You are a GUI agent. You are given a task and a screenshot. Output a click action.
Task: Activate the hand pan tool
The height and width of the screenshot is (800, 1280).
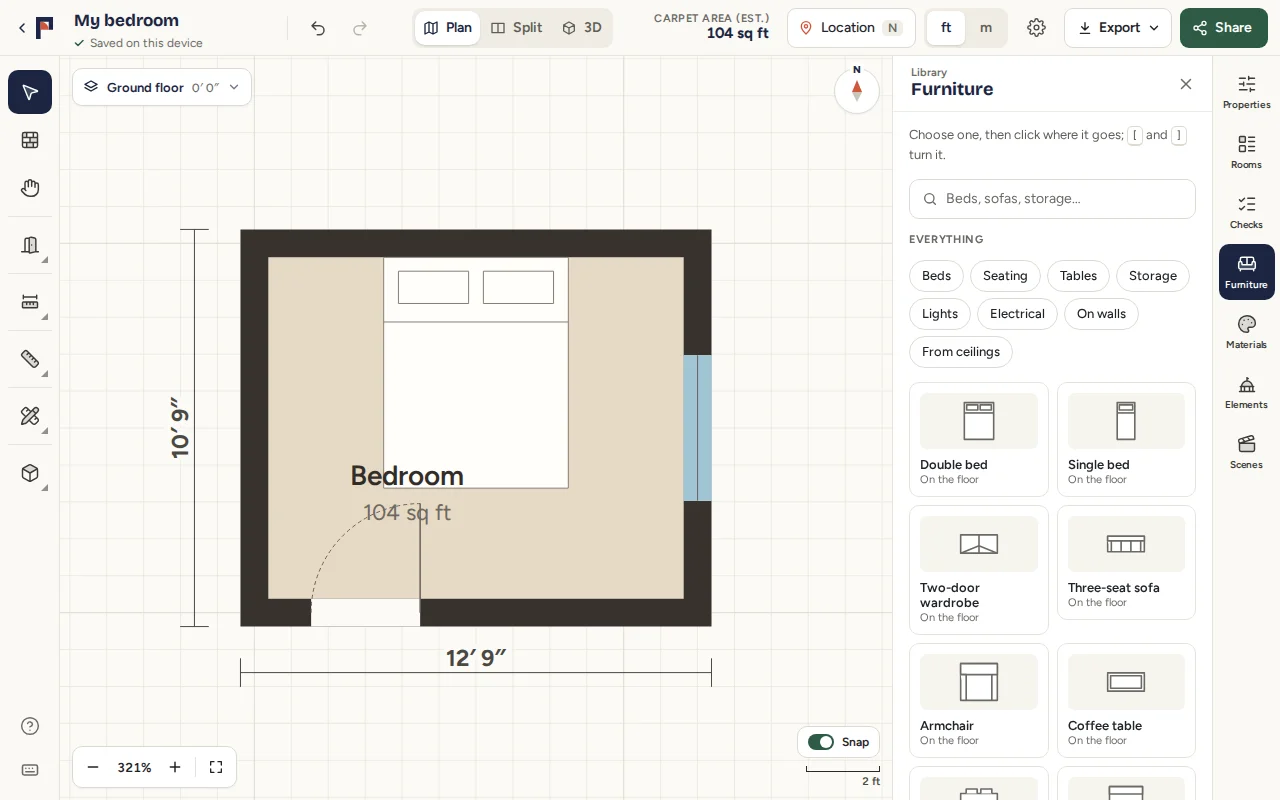(x=30, y=188)
